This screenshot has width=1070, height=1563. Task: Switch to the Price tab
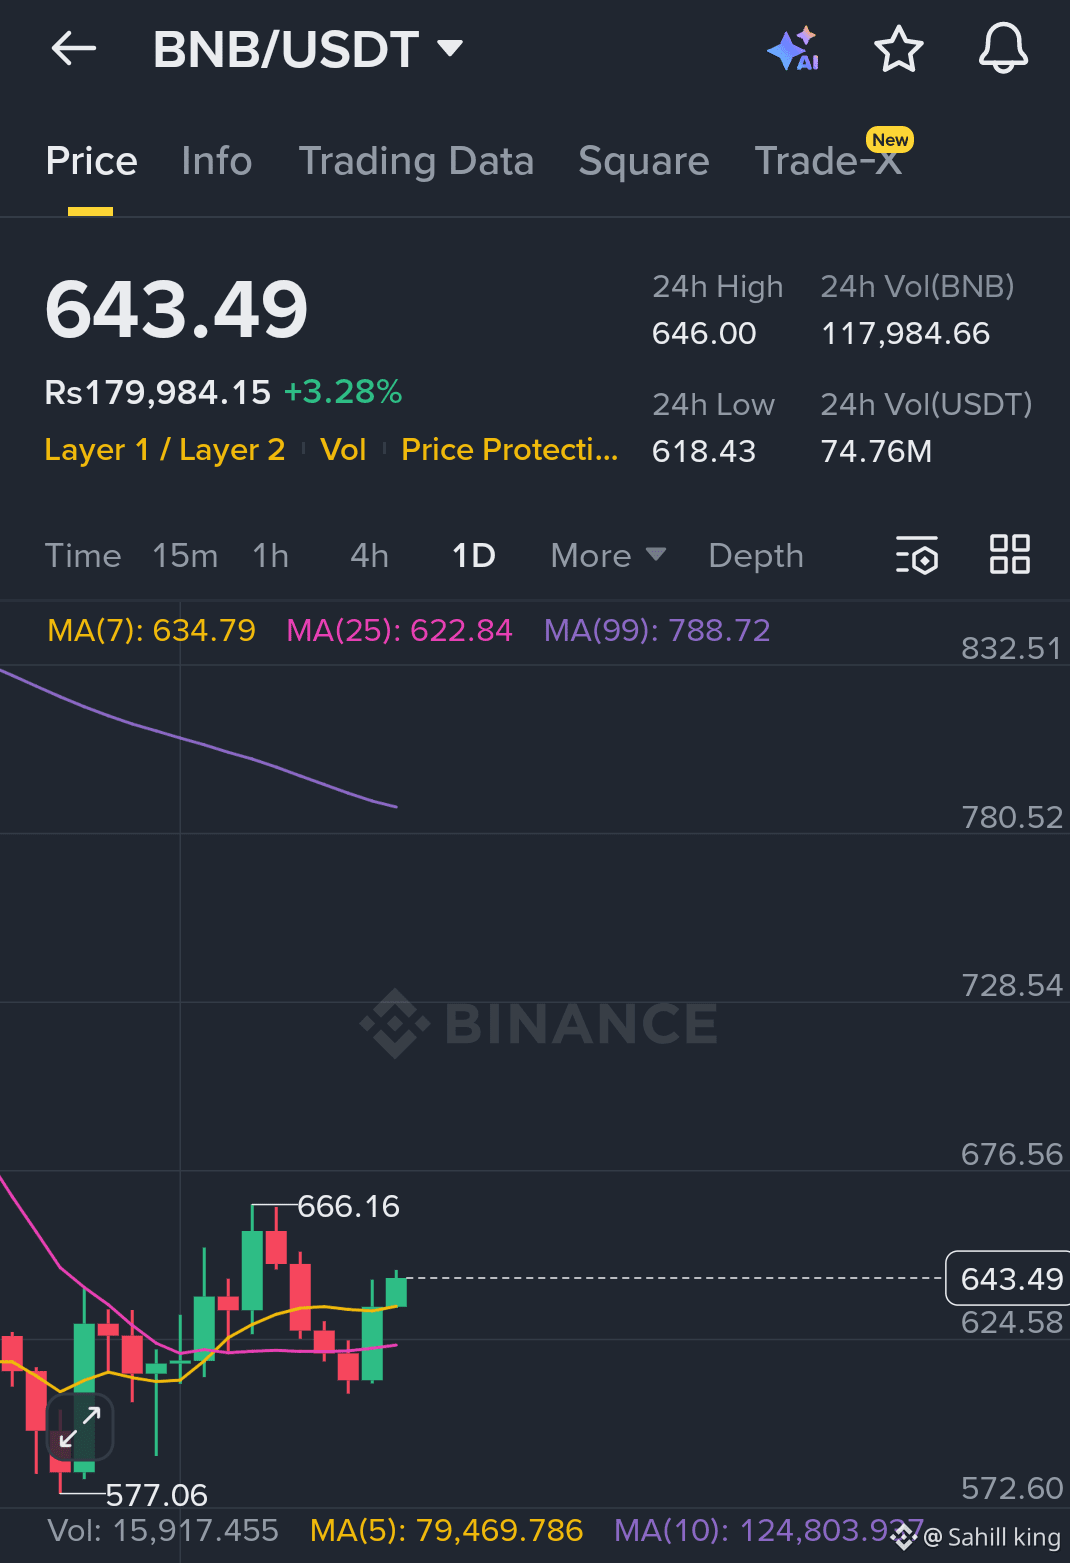(91, 161)
